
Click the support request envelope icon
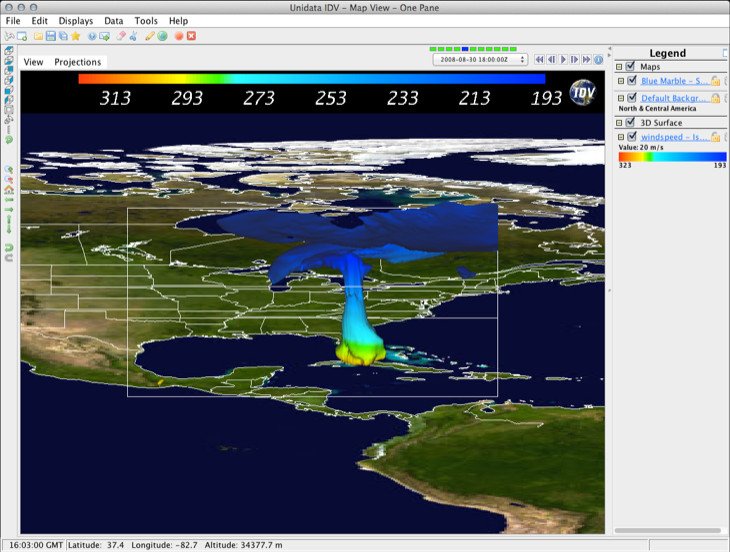click(x=104, y=36)
